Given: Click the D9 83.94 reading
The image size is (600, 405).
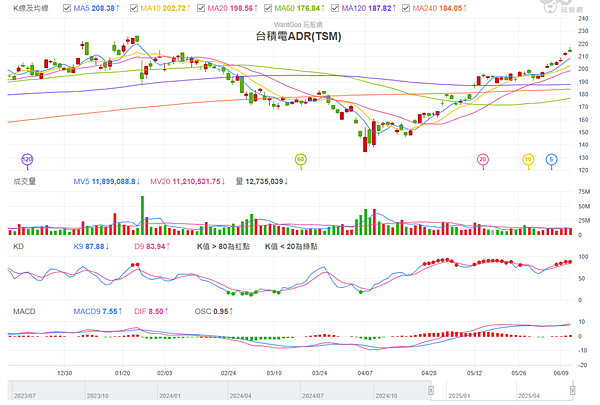Looking at the screenshot, I should click(x=152, y=247).
